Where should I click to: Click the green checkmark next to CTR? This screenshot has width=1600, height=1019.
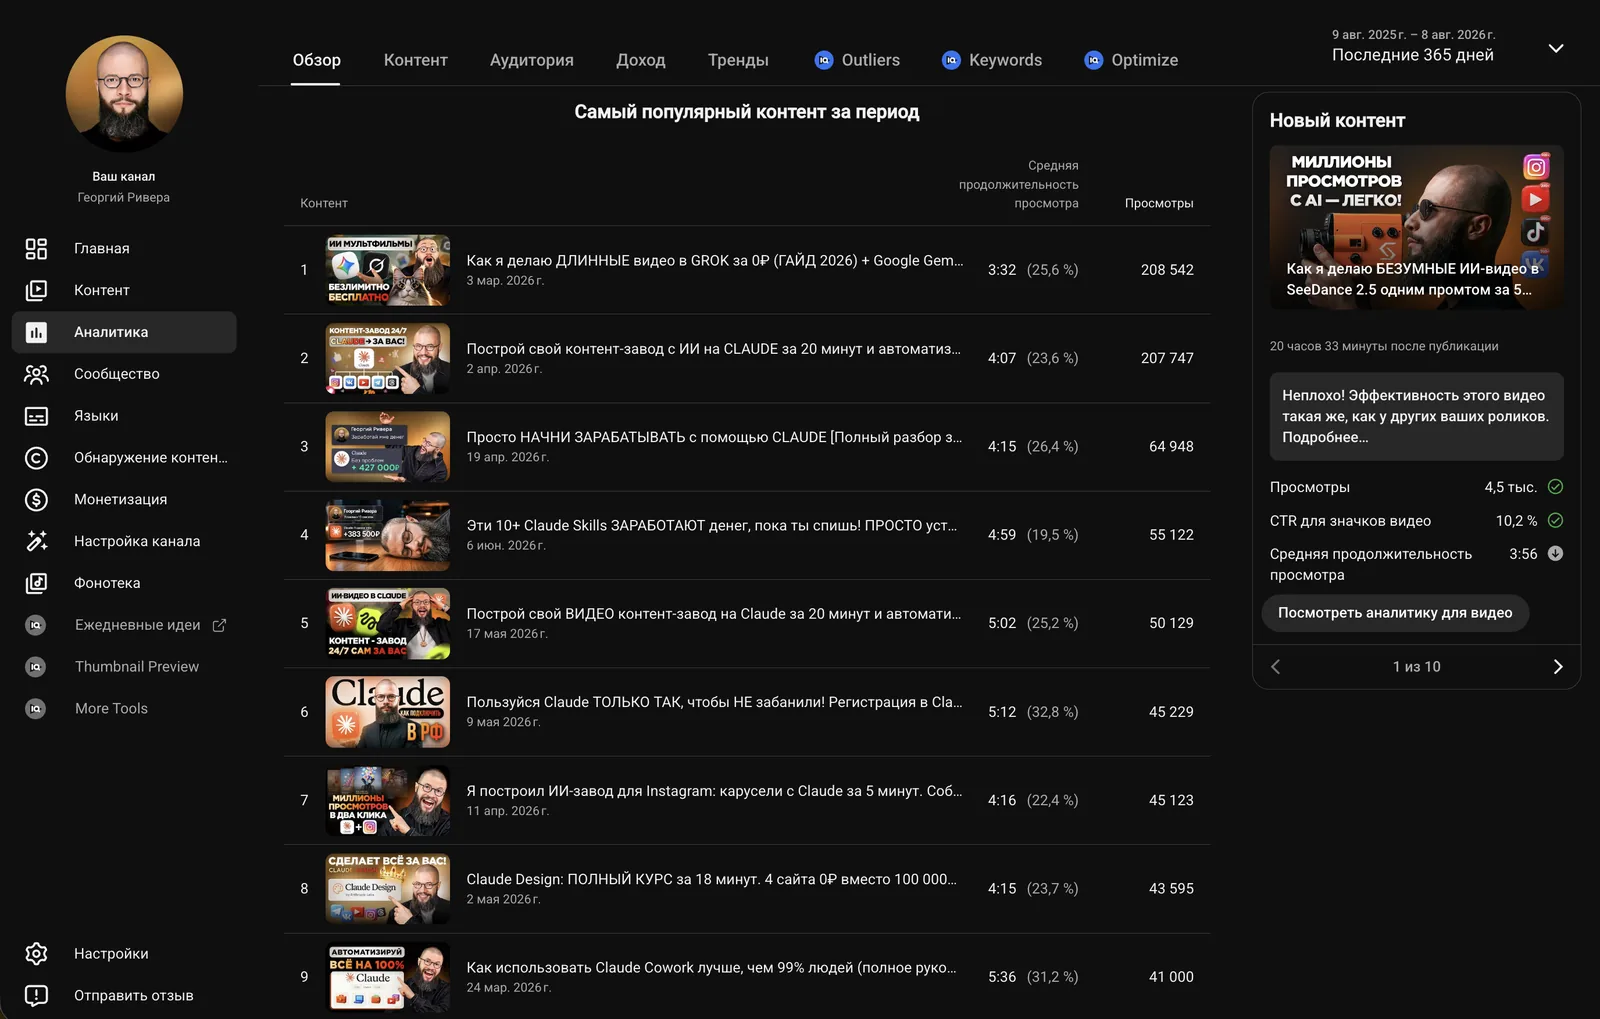[1555, 520]
